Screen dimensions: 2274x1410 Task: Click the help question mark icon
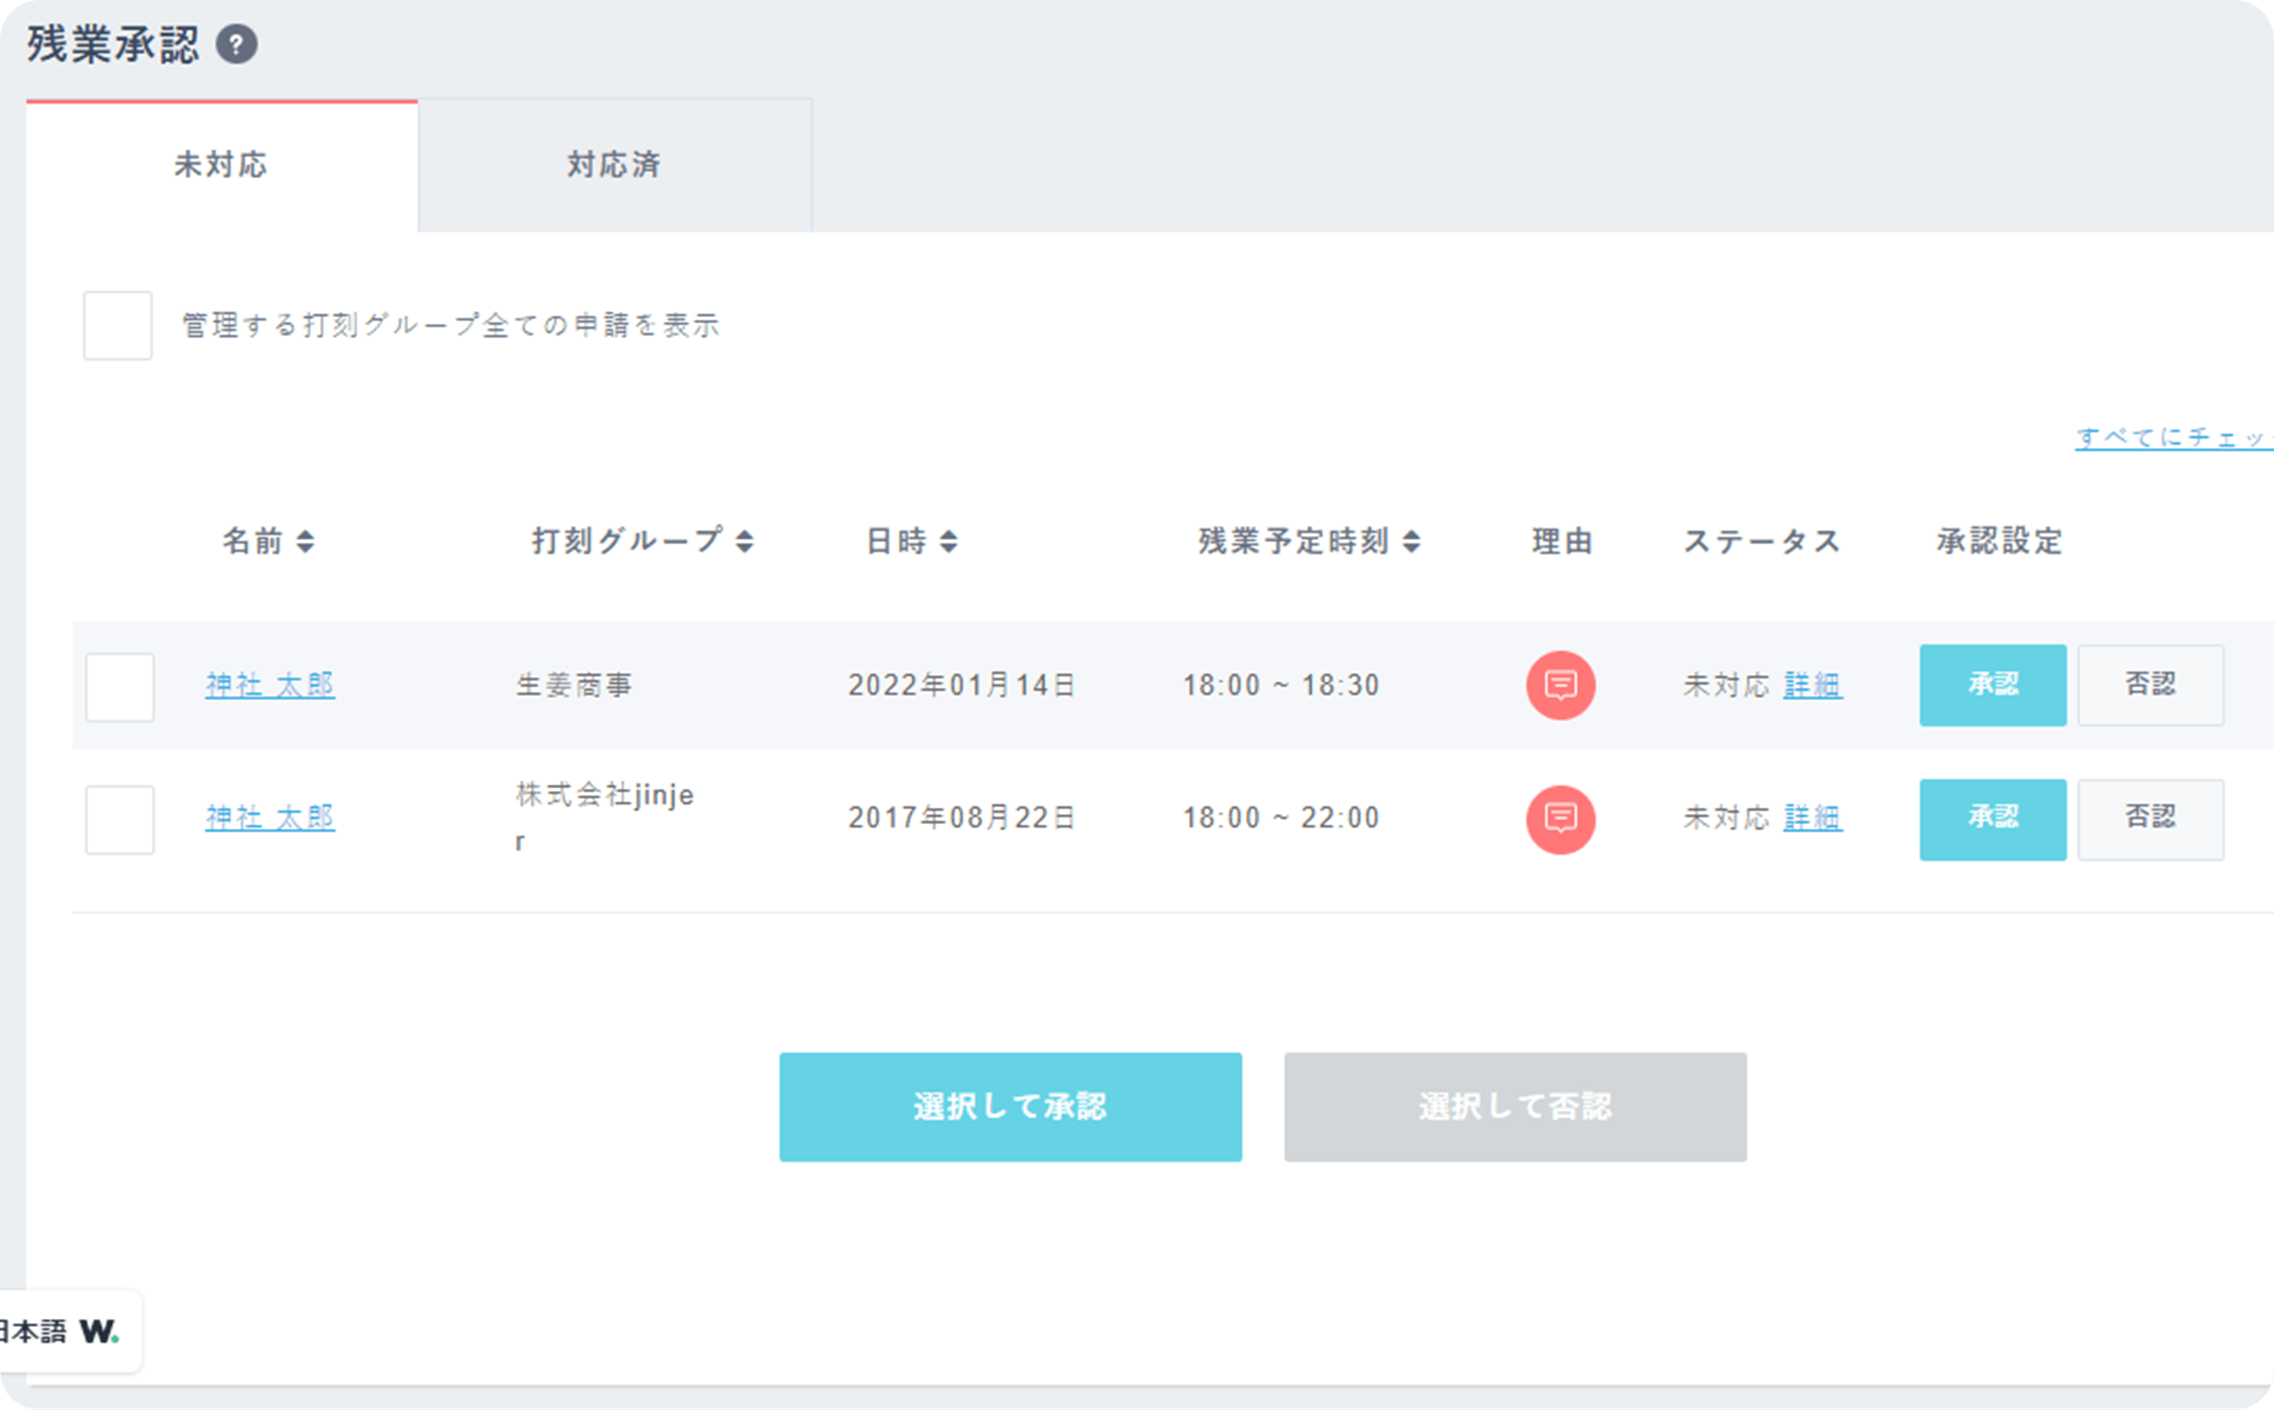point(237,45)
